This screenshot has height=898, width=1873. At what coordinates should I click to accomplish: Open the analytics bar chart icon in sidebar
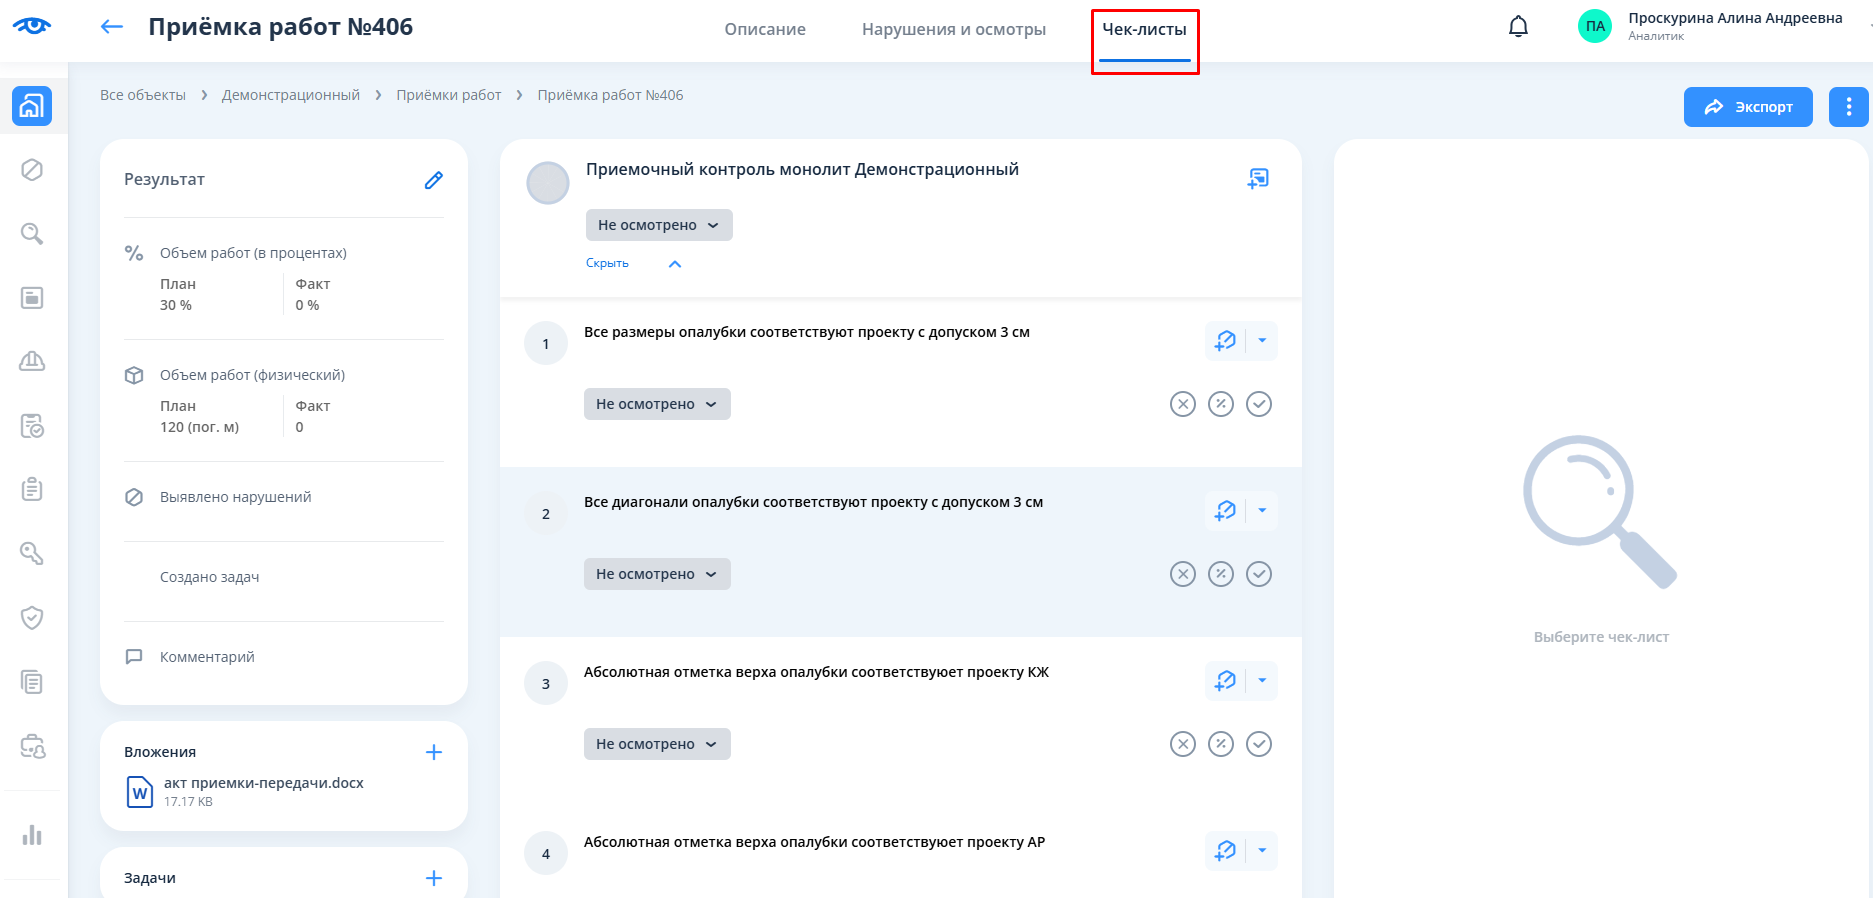point(32,835)
